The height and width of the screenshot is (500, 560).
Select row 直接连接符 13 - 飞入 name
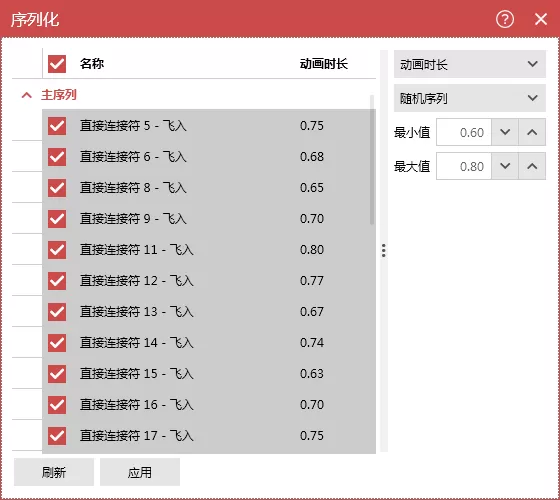(137, 312)
